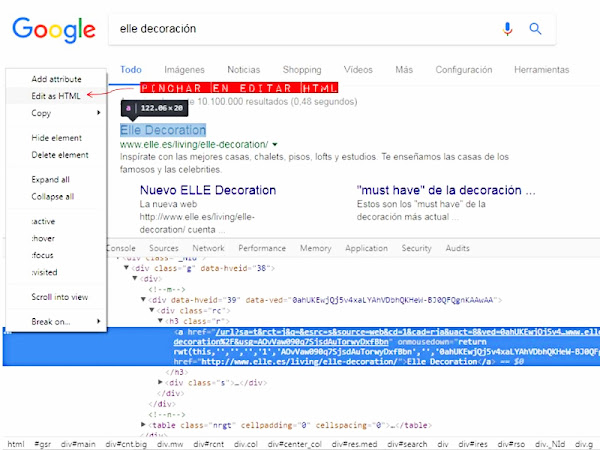
Task: Expand the div class="s" node
Action: 160,382
